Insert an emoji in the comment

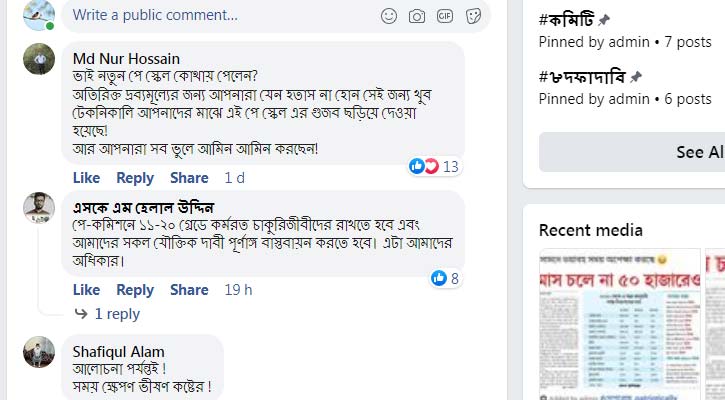389,15
